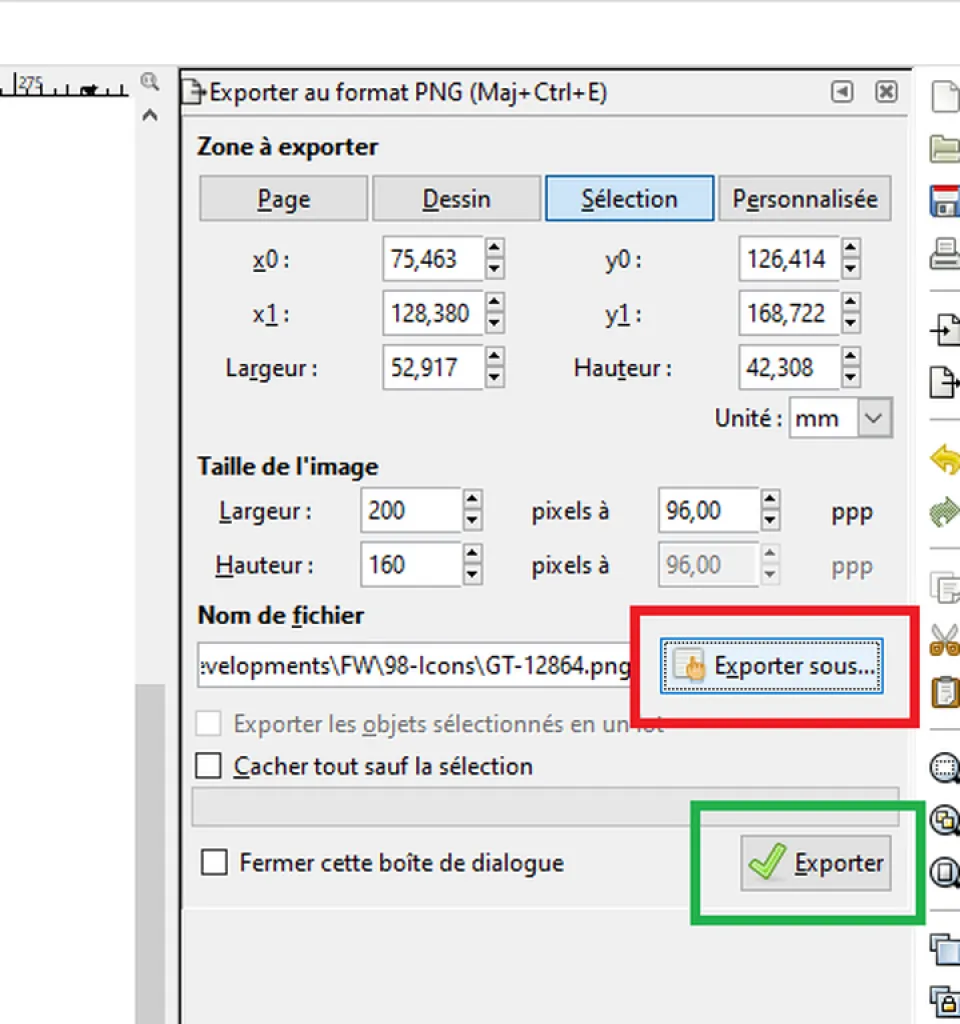960x1024 pixels.
Task: Click the printer icon
Action: tap(945, 253)
